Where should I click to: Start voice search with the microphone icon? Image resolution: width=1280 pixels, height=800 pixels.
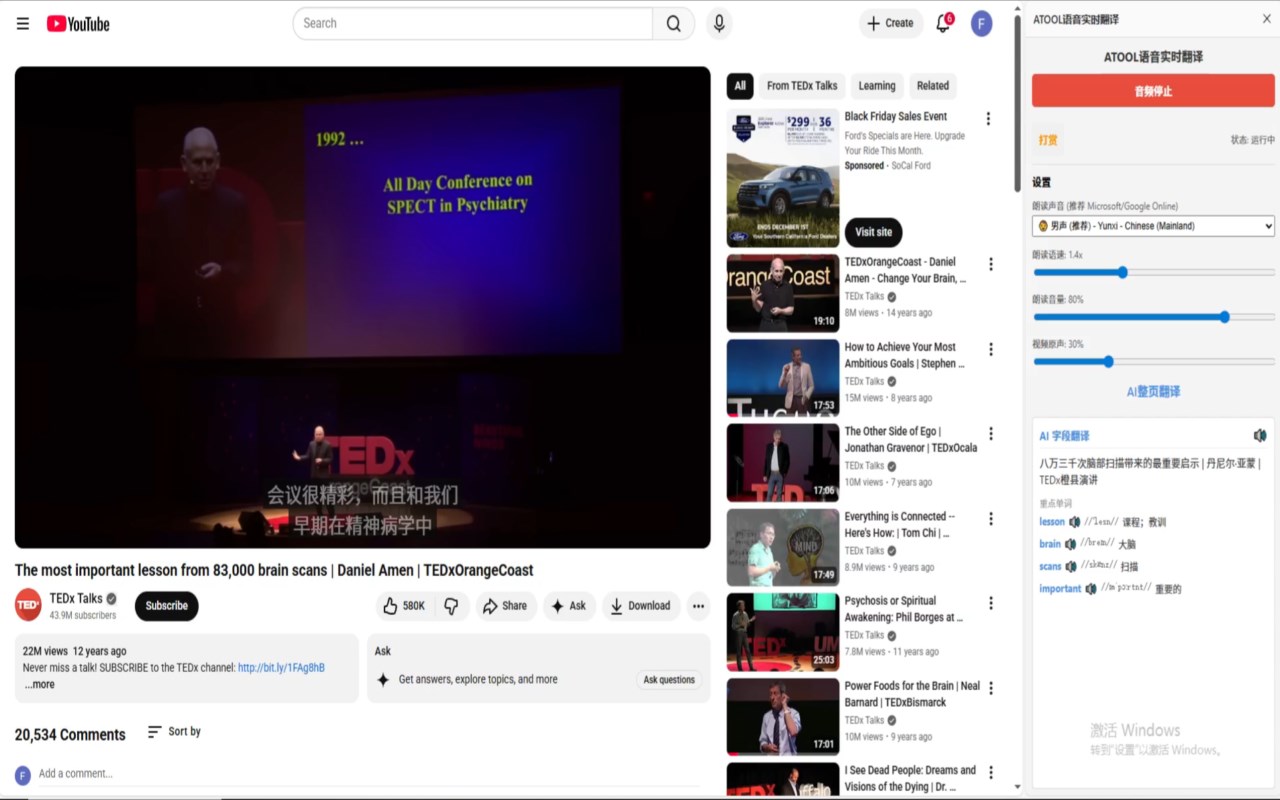coord(719,24)
